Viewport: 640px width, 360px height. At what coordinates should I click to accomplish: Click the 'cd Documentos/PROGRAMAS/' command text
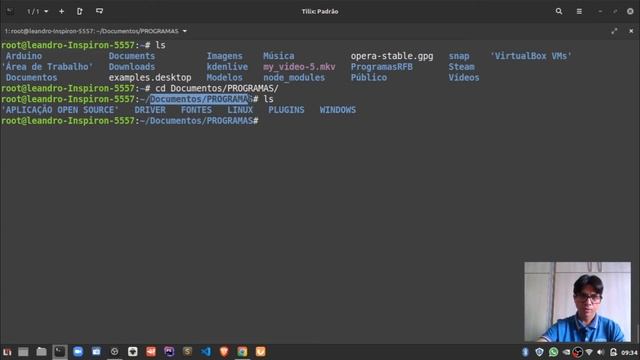tap(217, 89)
